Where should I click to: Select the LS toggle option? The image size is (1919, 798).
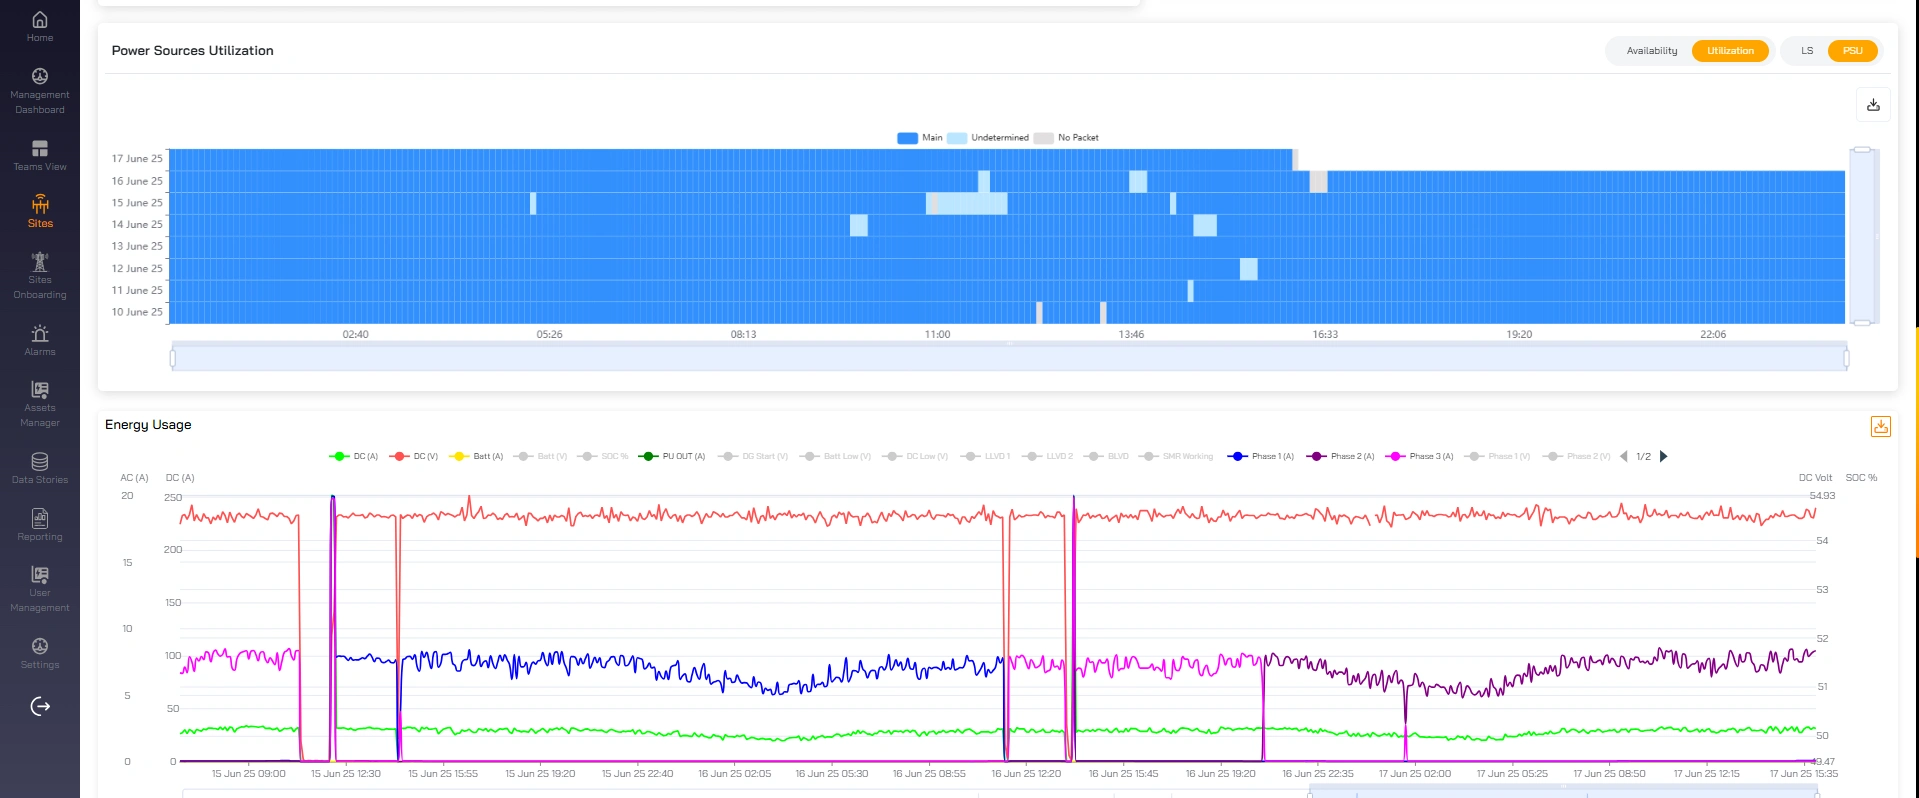pyautogui.click(x=1807, y=51)
